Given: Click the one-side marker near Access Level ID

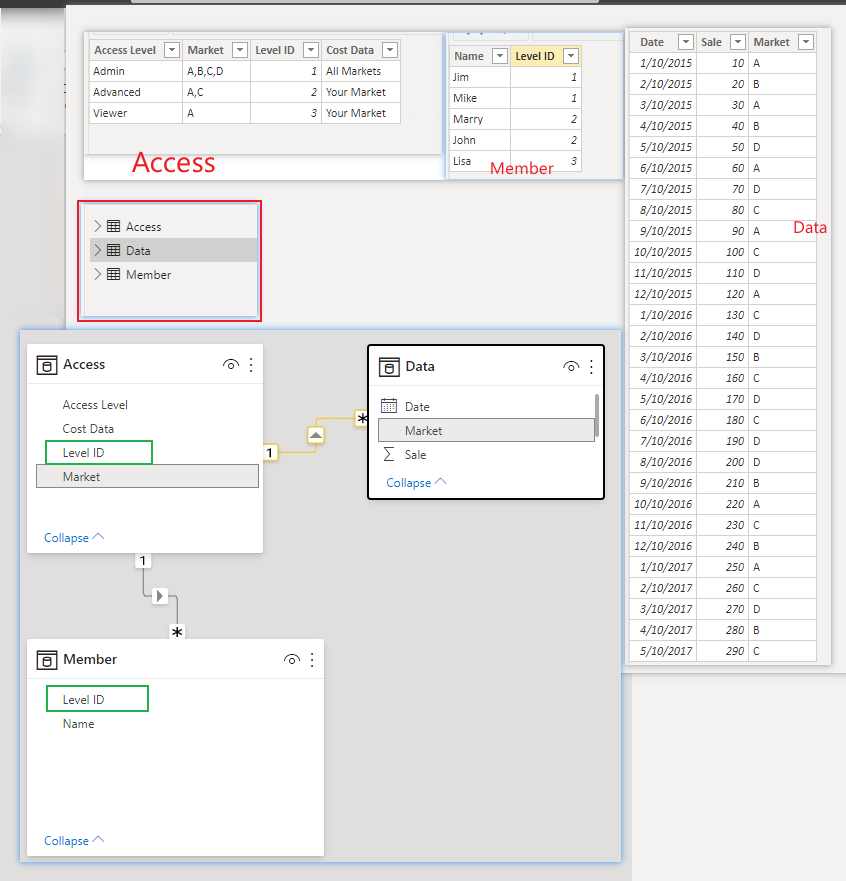Looking at the screenshot, I should click(x=270, y=452).
